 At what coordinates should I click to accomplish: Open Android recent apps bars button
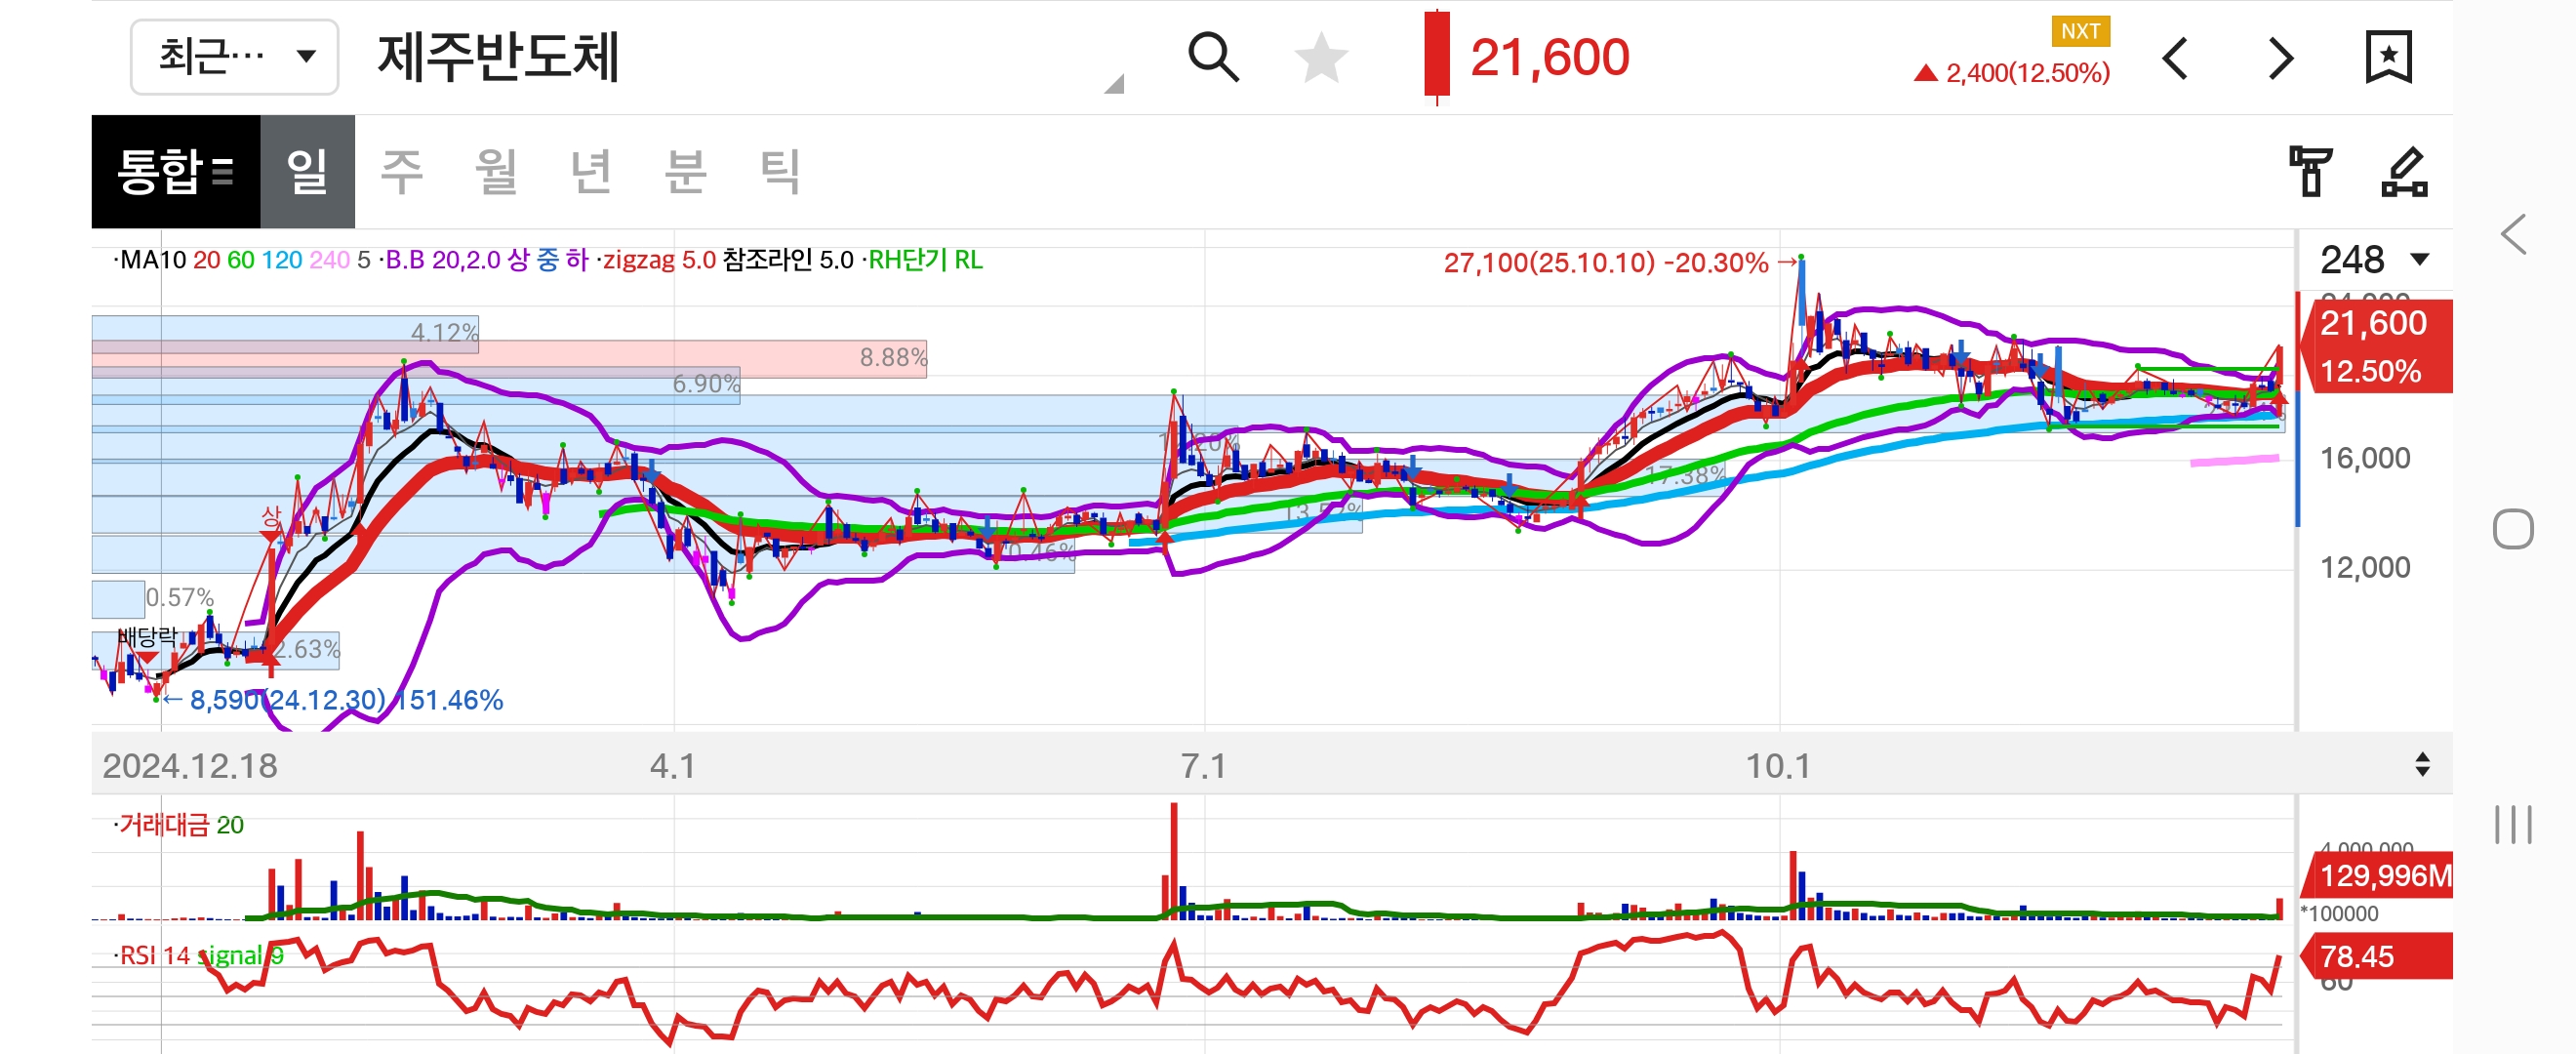(x=2513, y=824)
